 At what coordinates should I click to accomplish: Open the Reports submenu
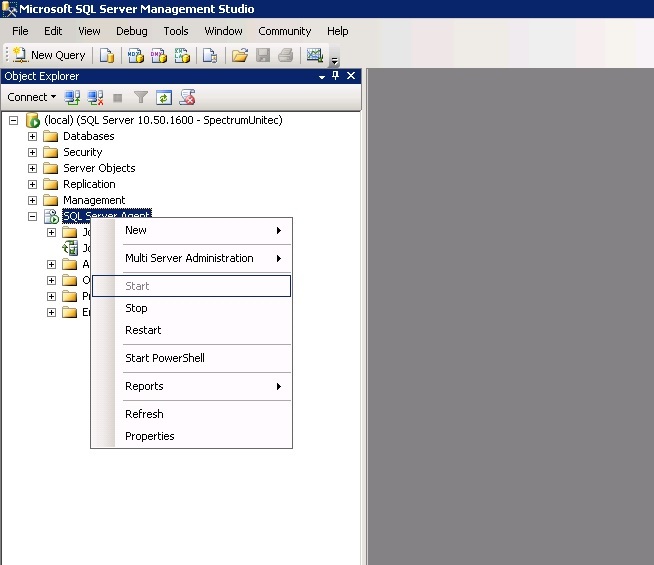pos(191,387)
